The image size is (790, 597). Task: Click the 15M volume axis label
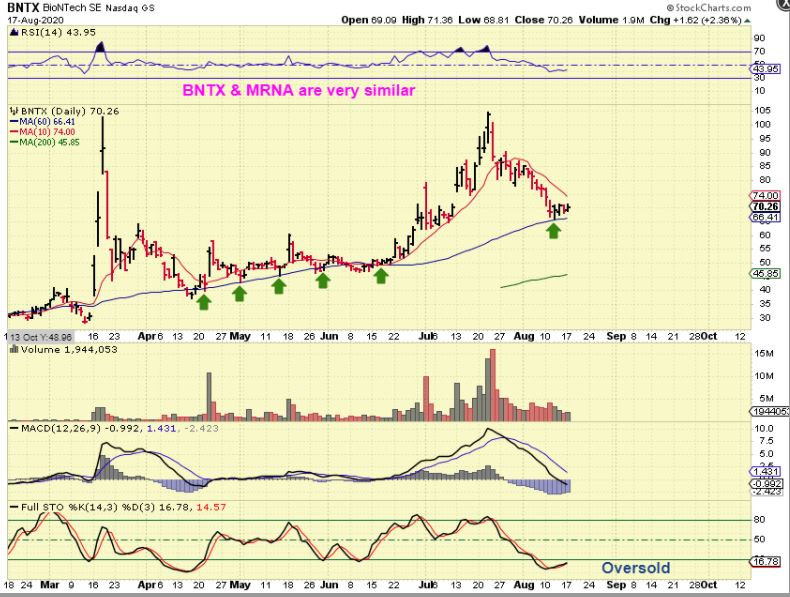coord(763,354)
